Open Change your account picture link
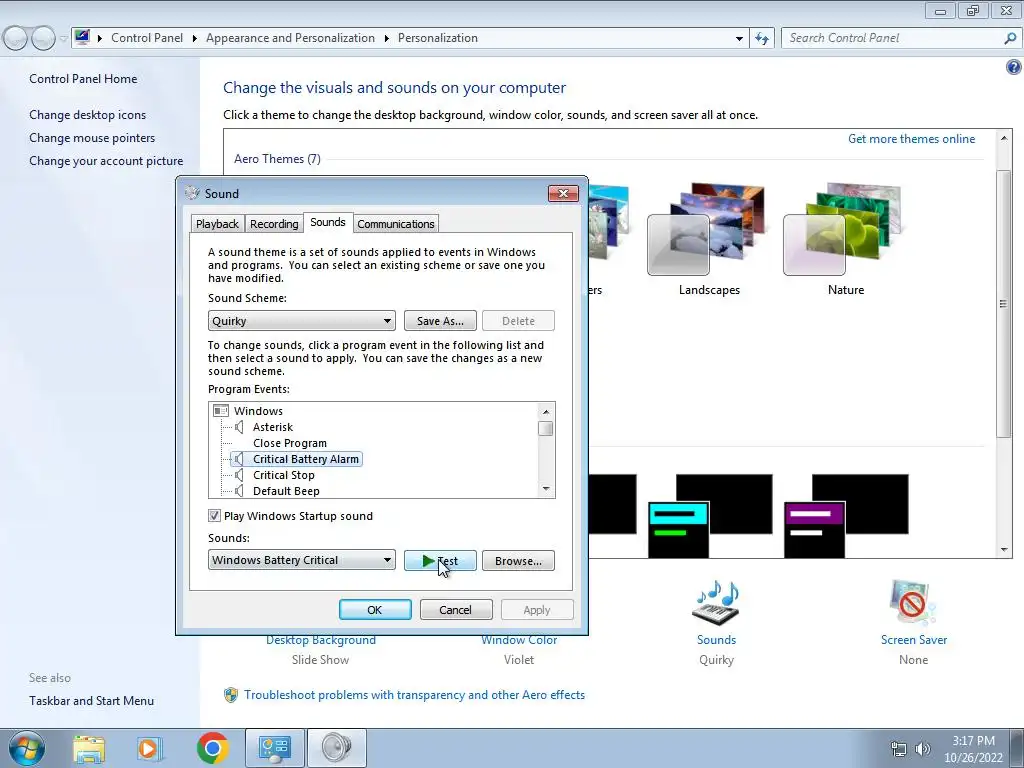 click(x=106, y=161)
